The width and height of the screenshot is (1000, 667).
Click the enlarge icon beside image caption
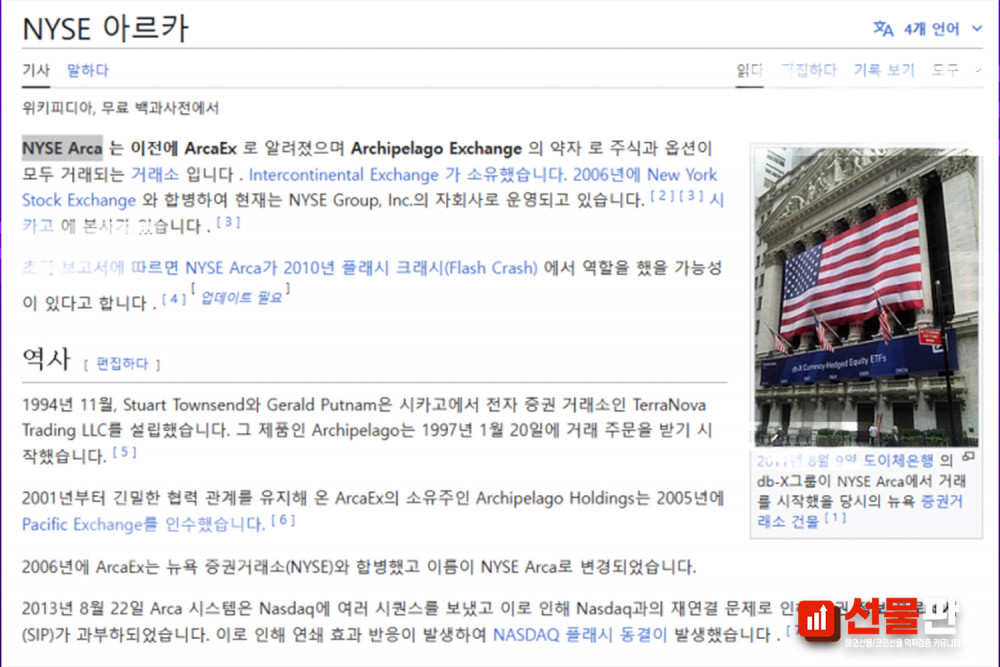(967, 457)
